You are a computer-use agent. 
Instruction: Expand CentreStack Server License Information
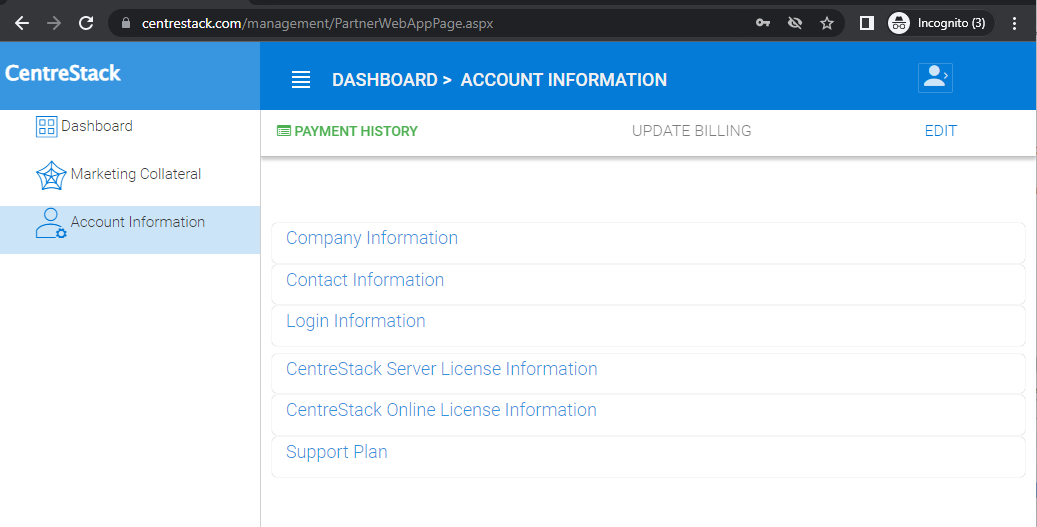click(648, 374)
